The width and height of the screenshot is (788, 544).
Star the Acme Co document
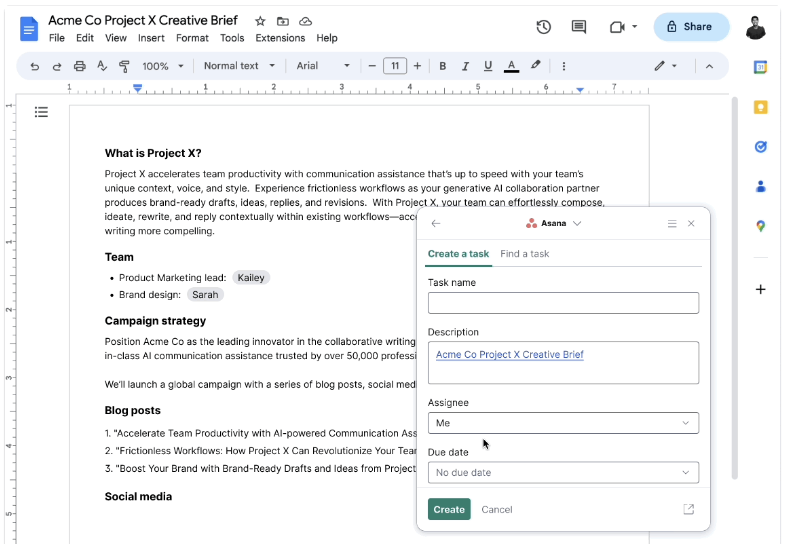click(260, 21)
